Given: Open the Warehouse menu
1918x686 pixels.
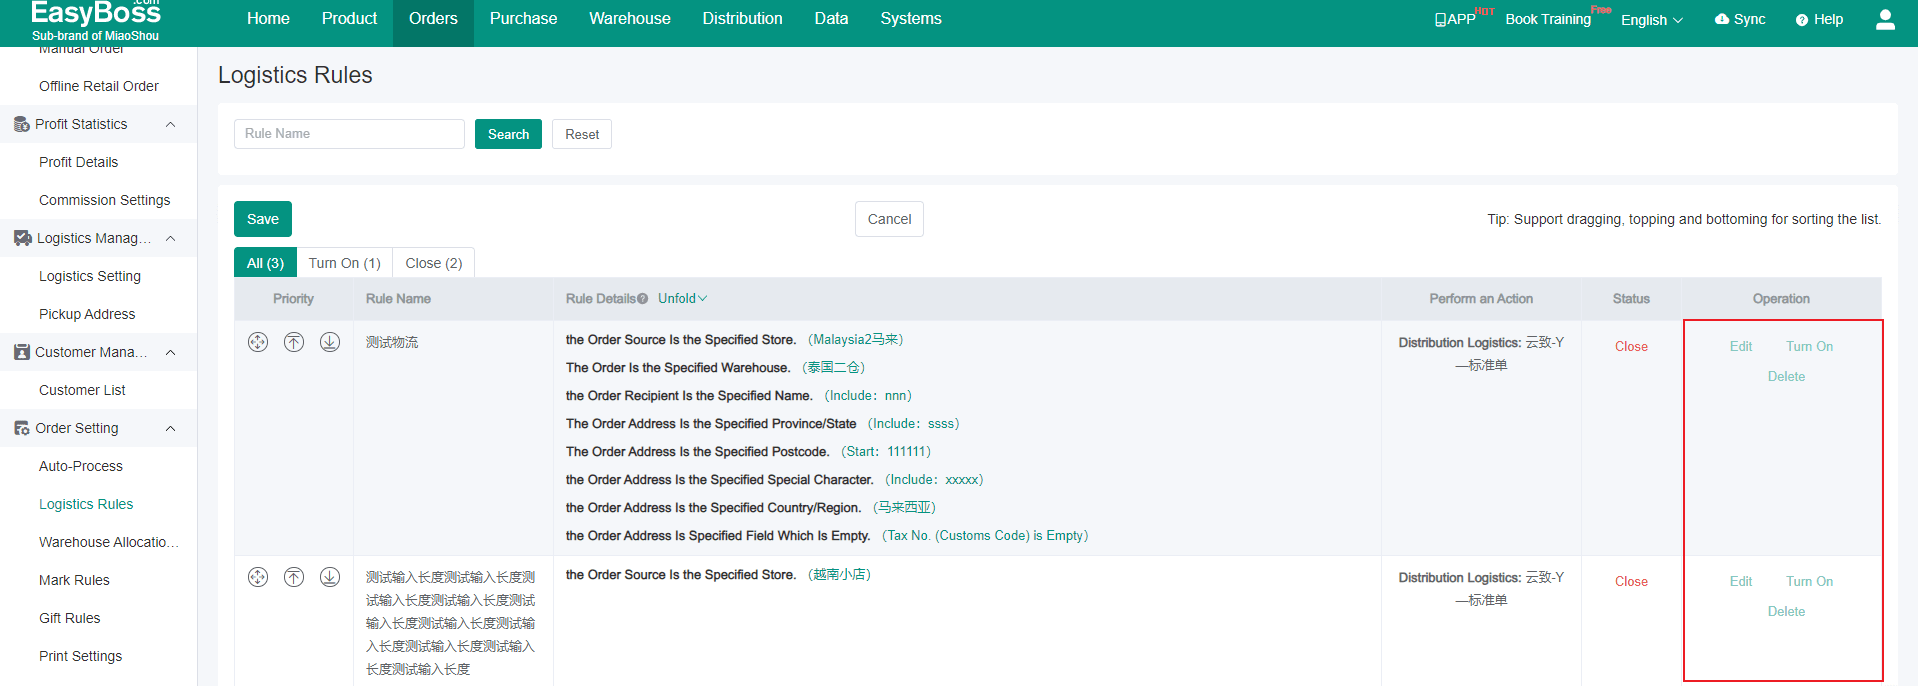Looking at the screenshot, I should click(630, 19).
